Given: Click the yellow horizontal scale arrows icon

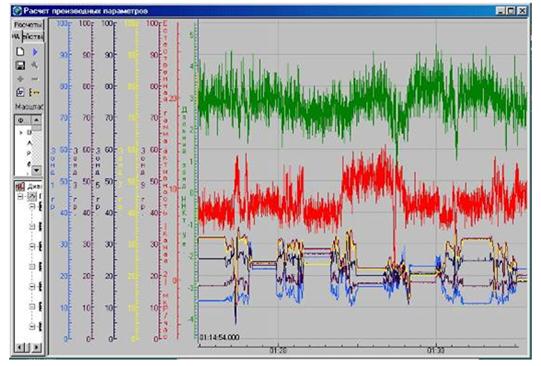Looking at the screenshot, I should [x=35, y=92].
